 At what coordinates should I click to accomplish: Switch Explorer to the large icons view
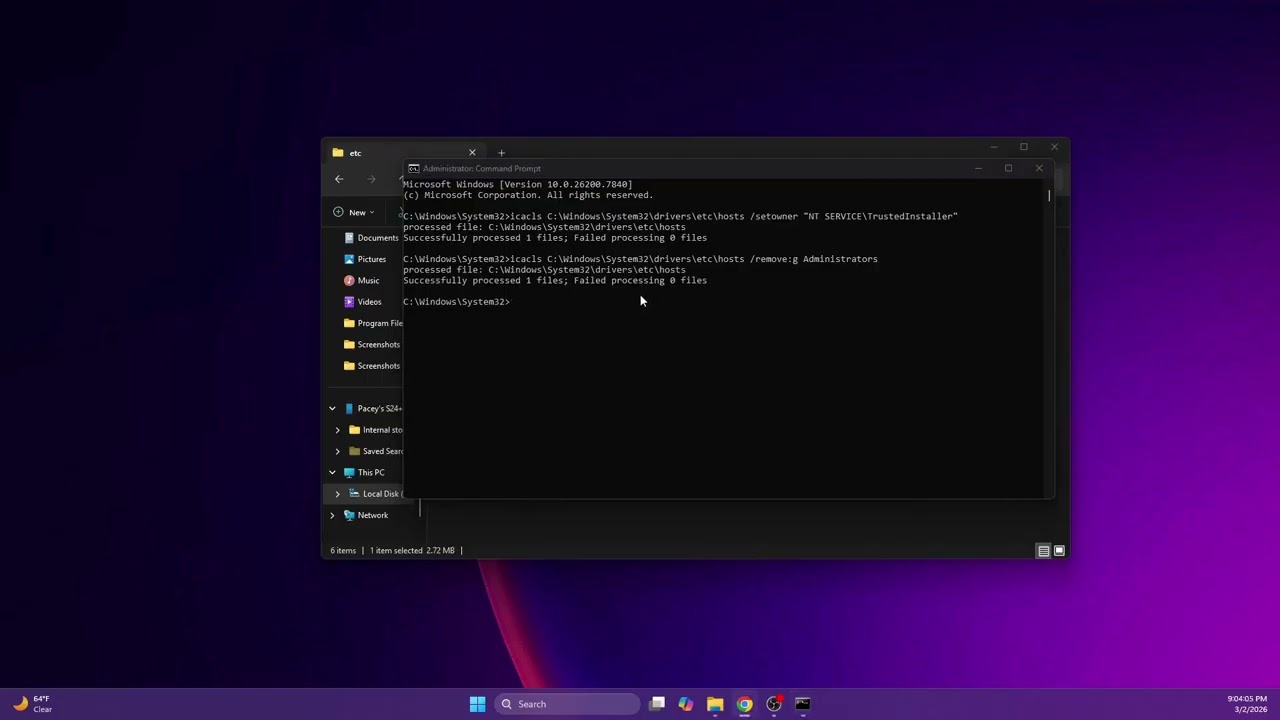tap(1059, 551)
